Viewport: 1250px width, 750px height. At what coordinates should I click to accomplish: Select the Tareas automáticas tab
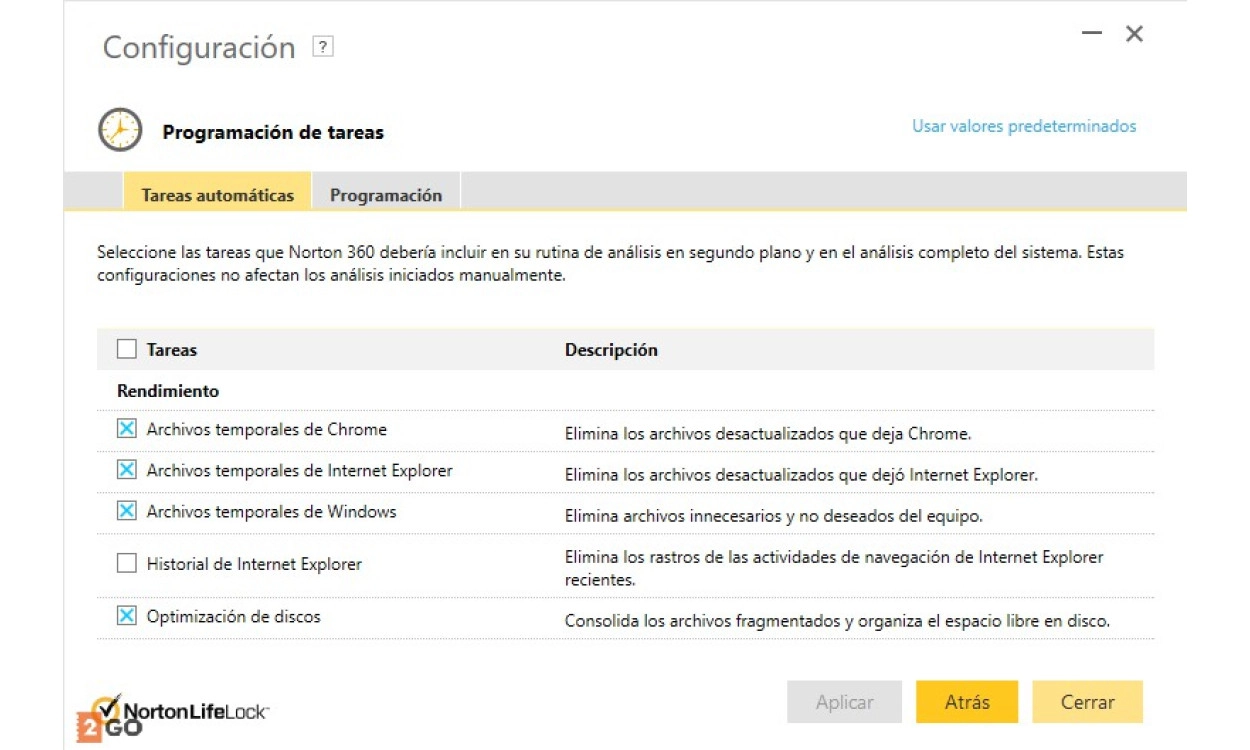point(218,195)
